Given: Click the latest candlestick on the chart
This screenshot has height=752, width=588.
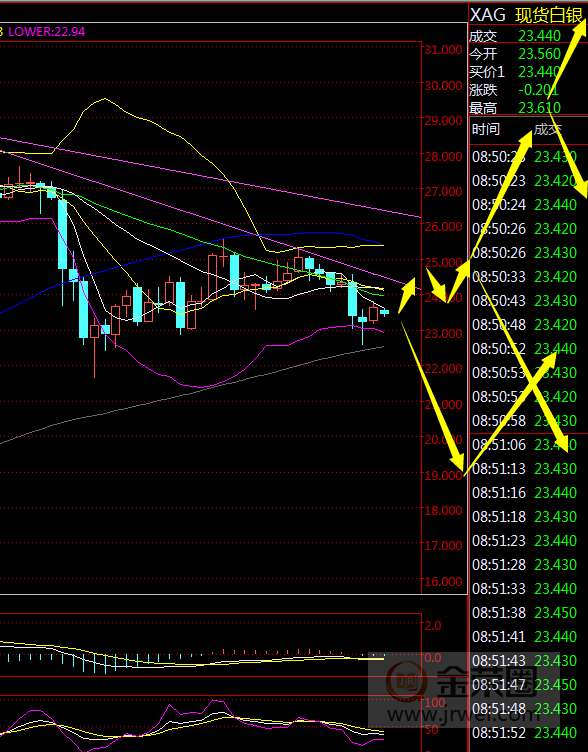Looking at the screenshot, I should (x=385, y=312).
